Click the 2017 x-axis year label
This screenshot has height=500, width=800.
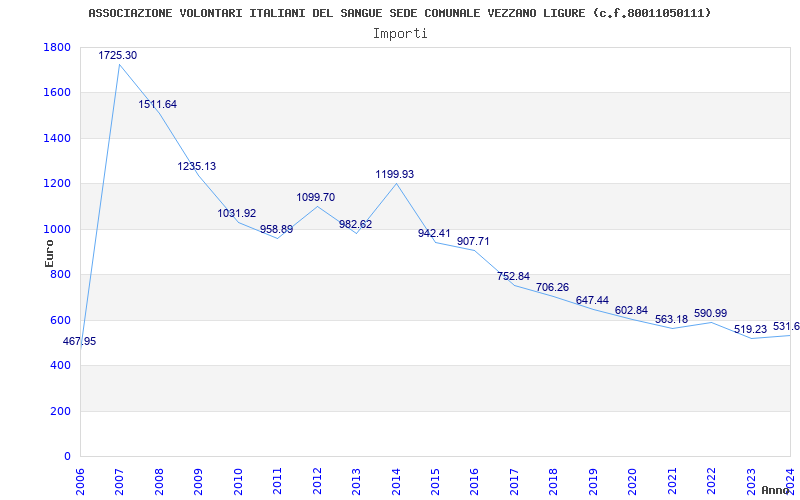point(514,481)
